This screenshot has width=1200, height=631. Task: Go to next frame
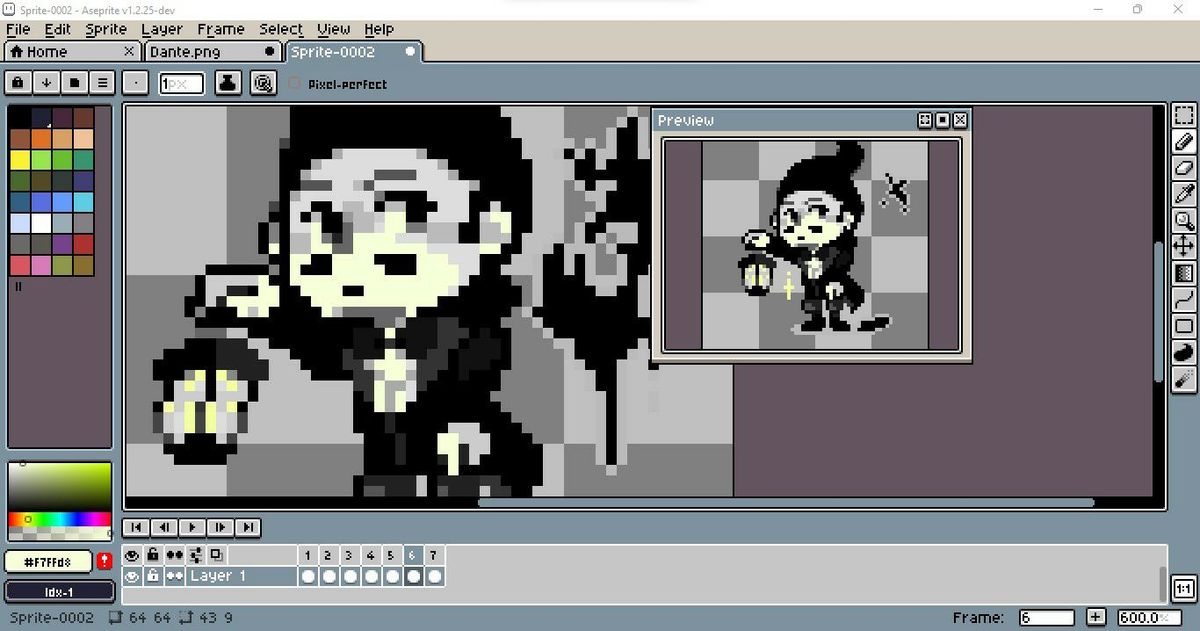(220, 527)
